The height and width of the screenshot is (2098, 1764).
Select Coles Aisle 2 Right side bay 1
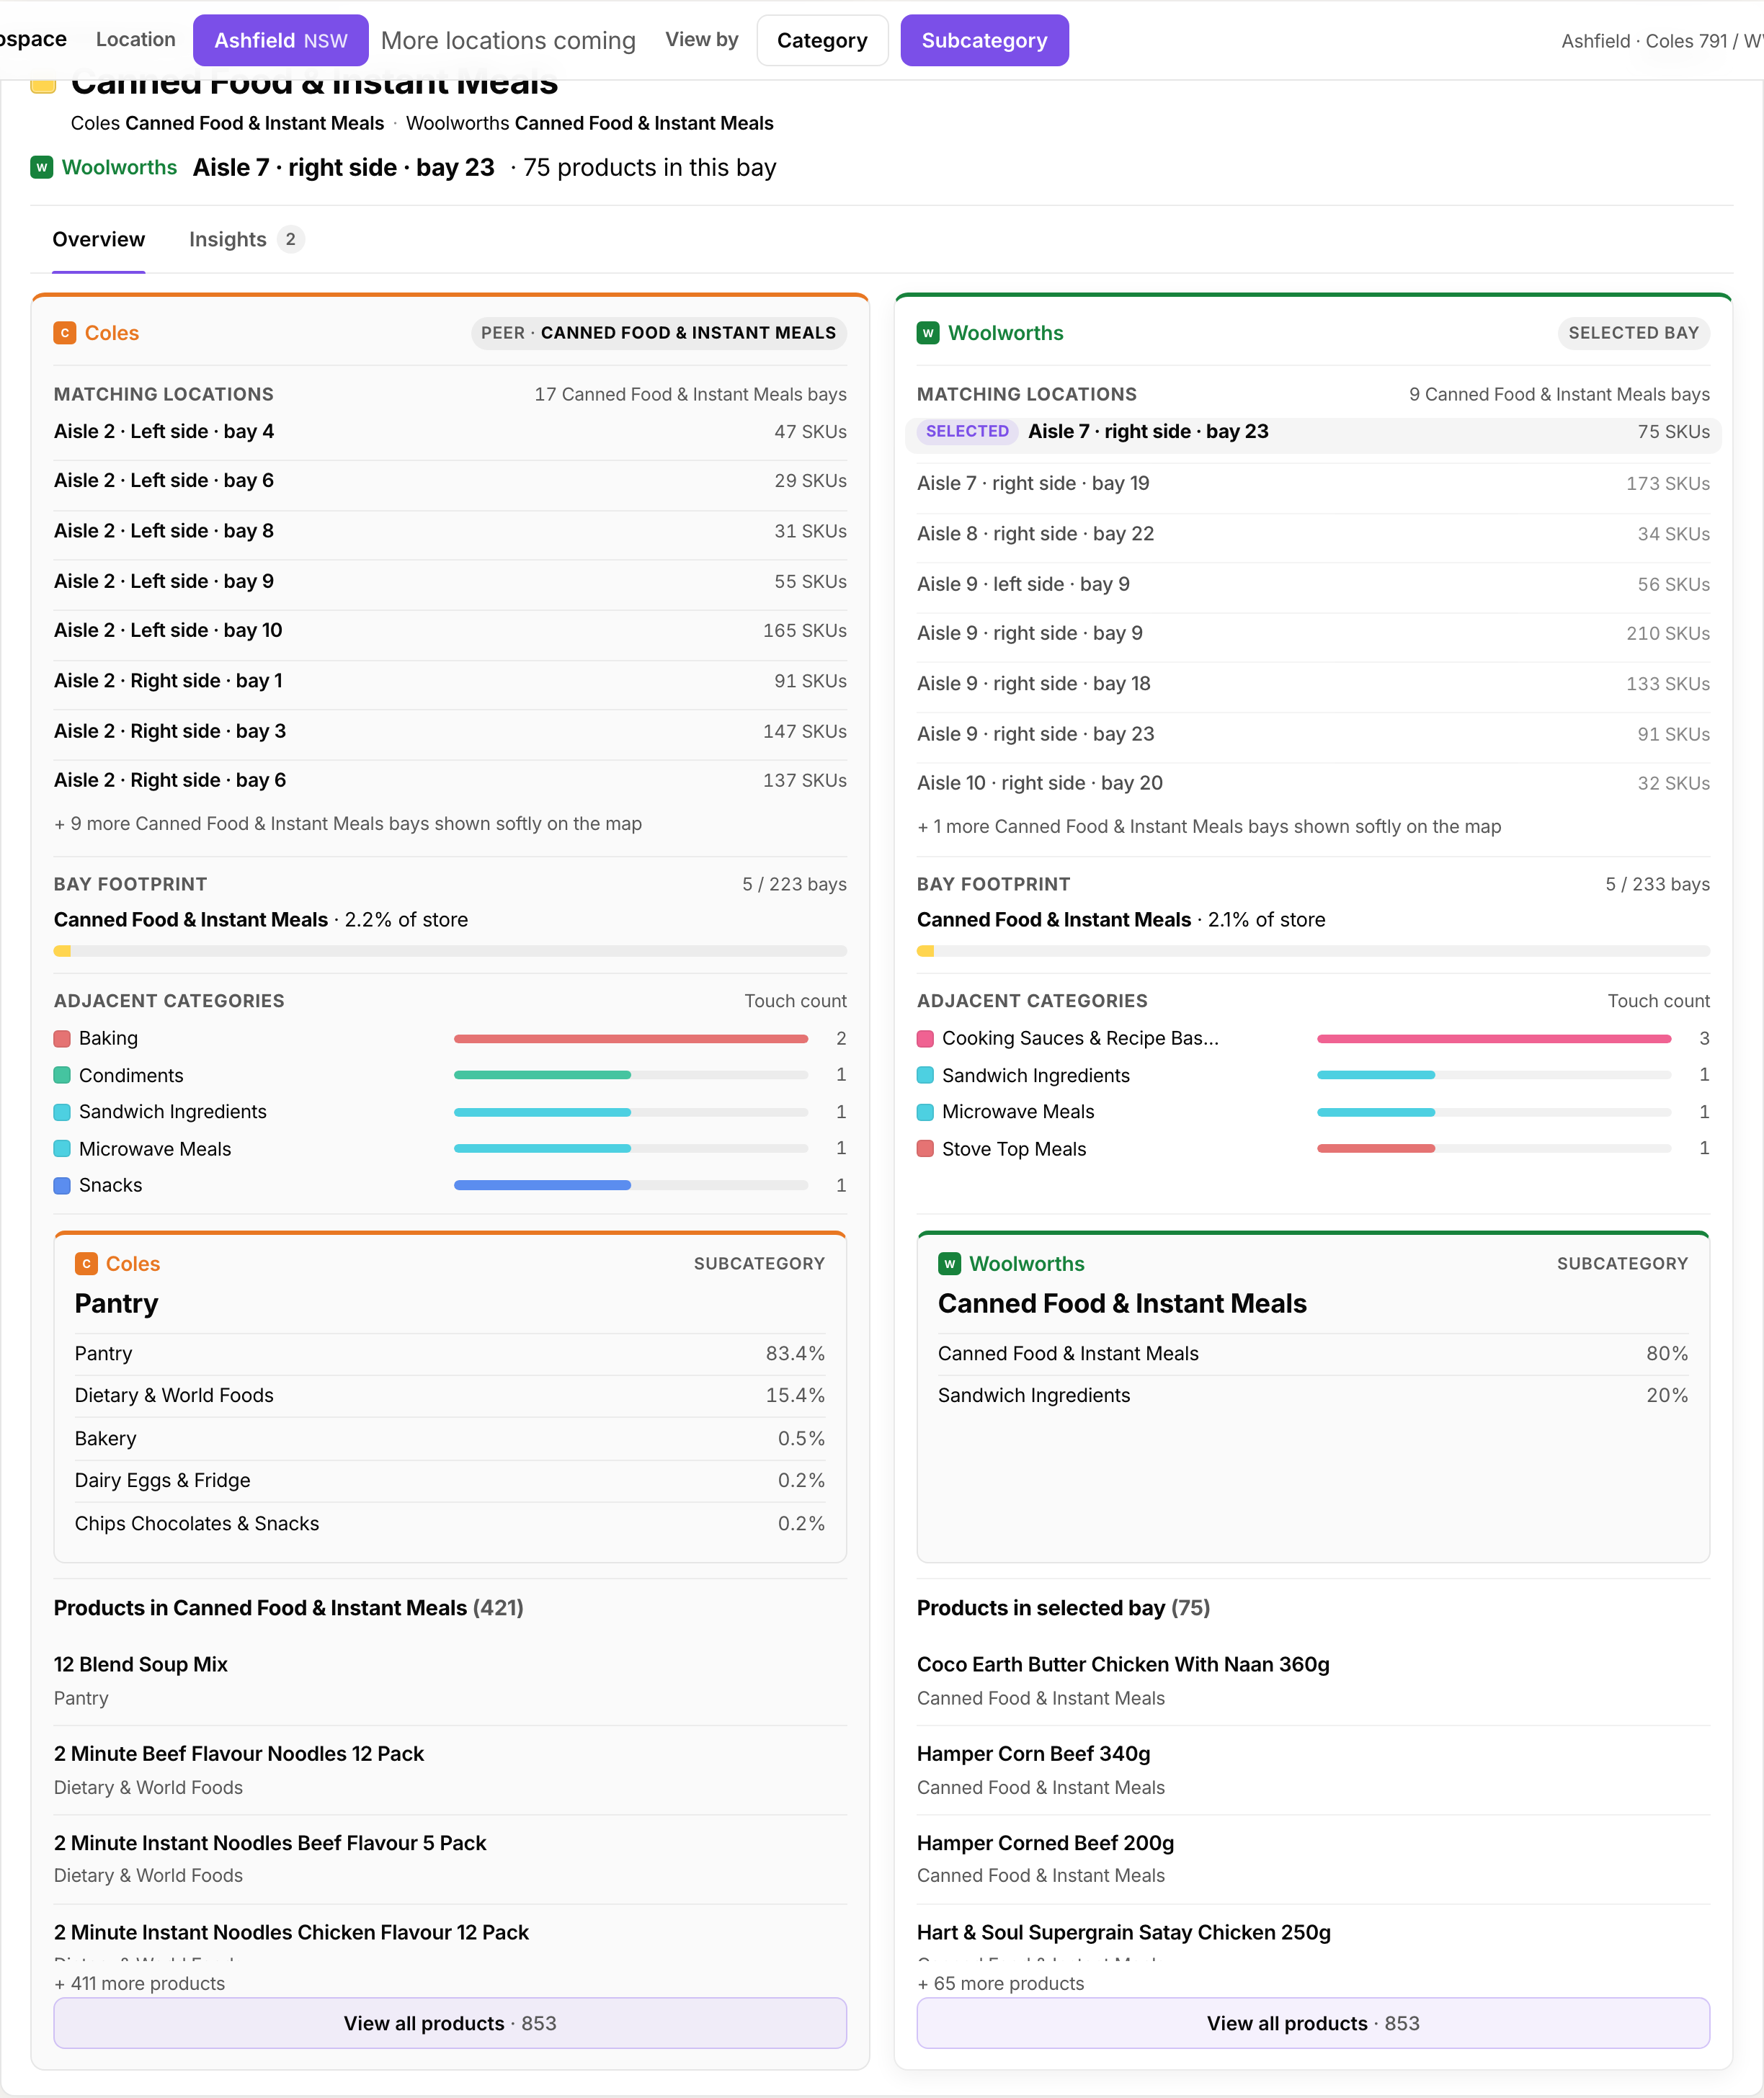tap(450, 681)
